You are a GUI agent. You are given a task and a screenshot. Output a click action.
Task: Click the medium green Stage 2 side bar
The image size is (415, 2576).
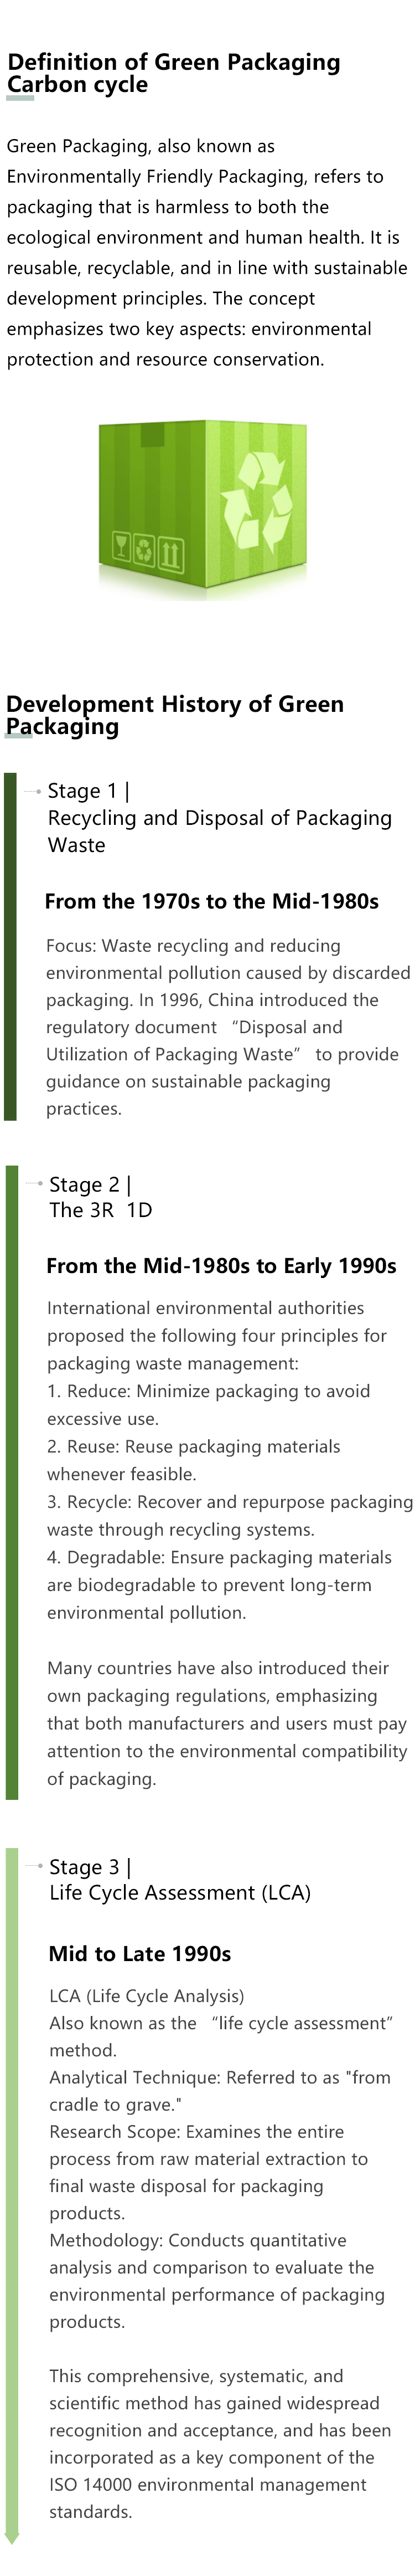click(x=12, y=1480)
